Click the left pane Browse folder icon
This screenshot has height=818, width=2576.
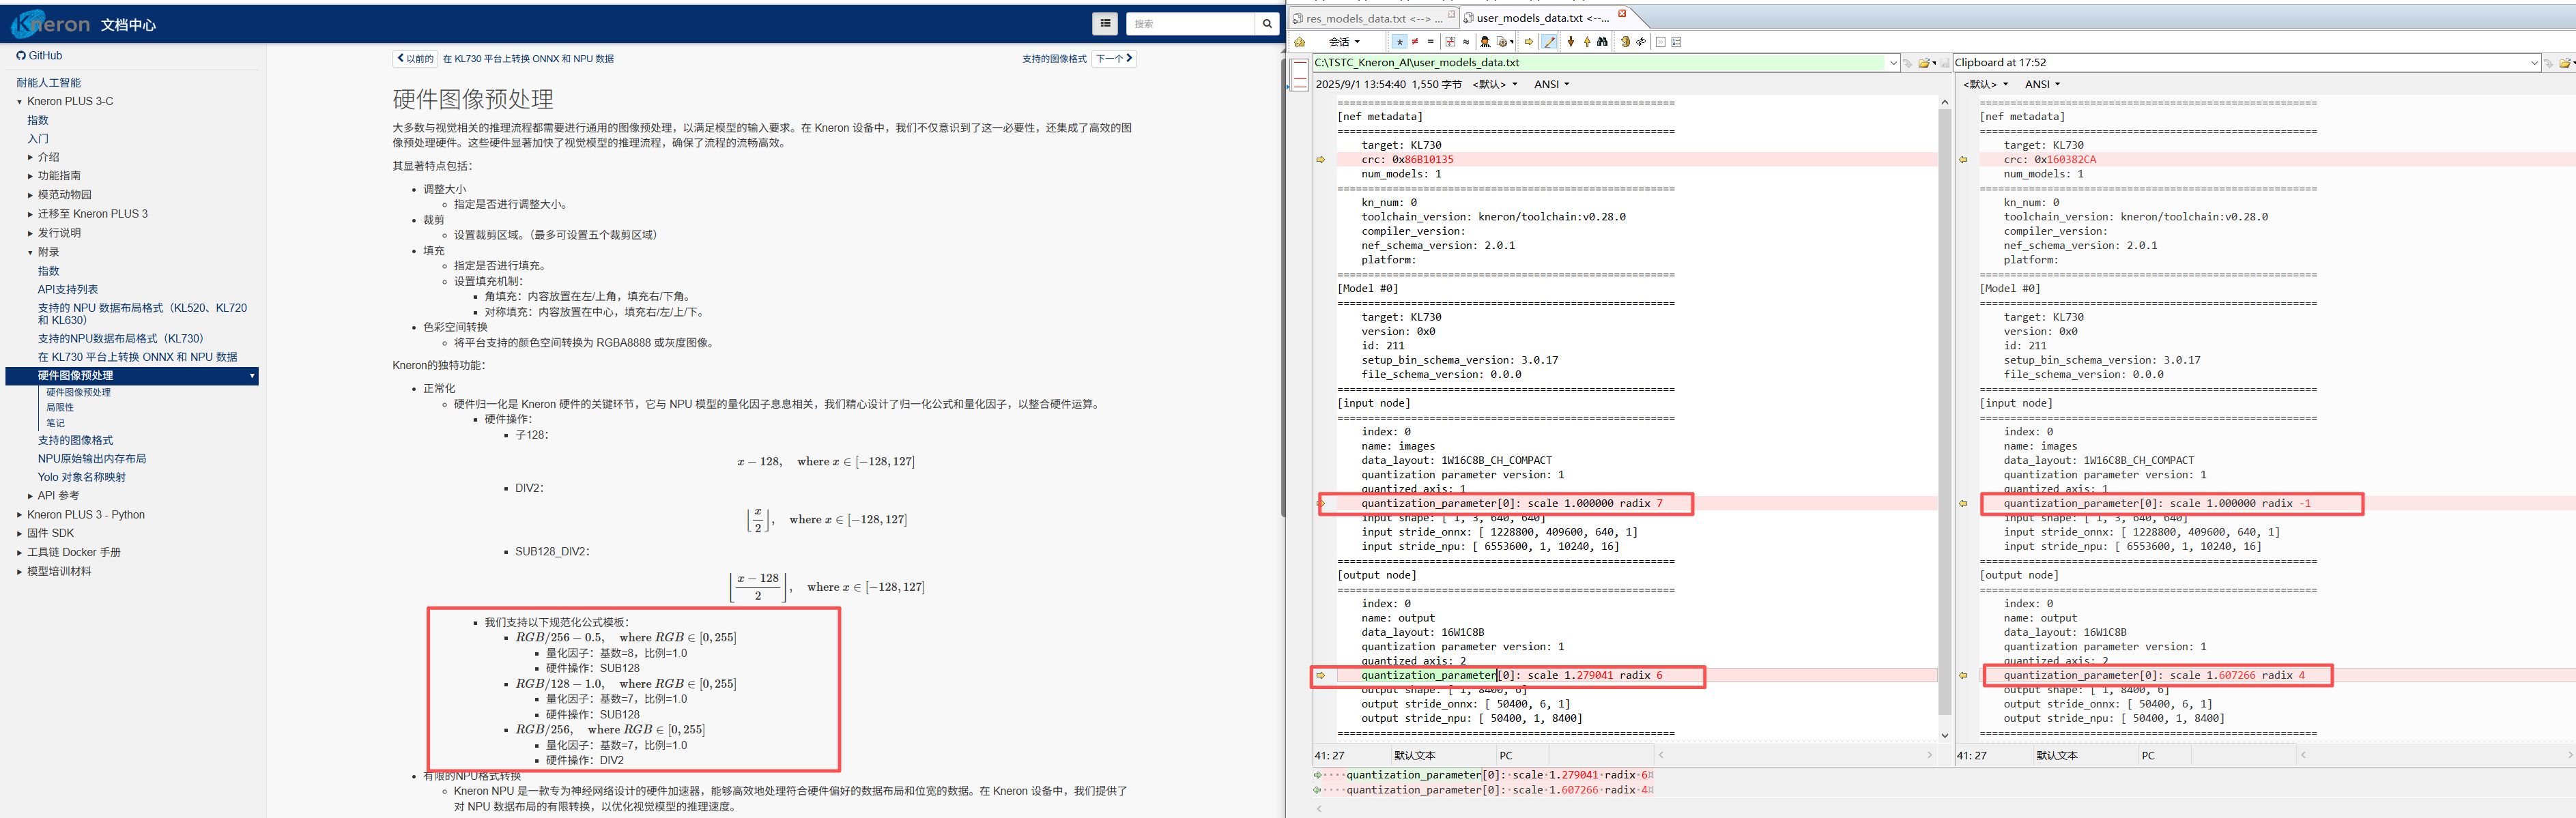click(x=1924, y=63)
